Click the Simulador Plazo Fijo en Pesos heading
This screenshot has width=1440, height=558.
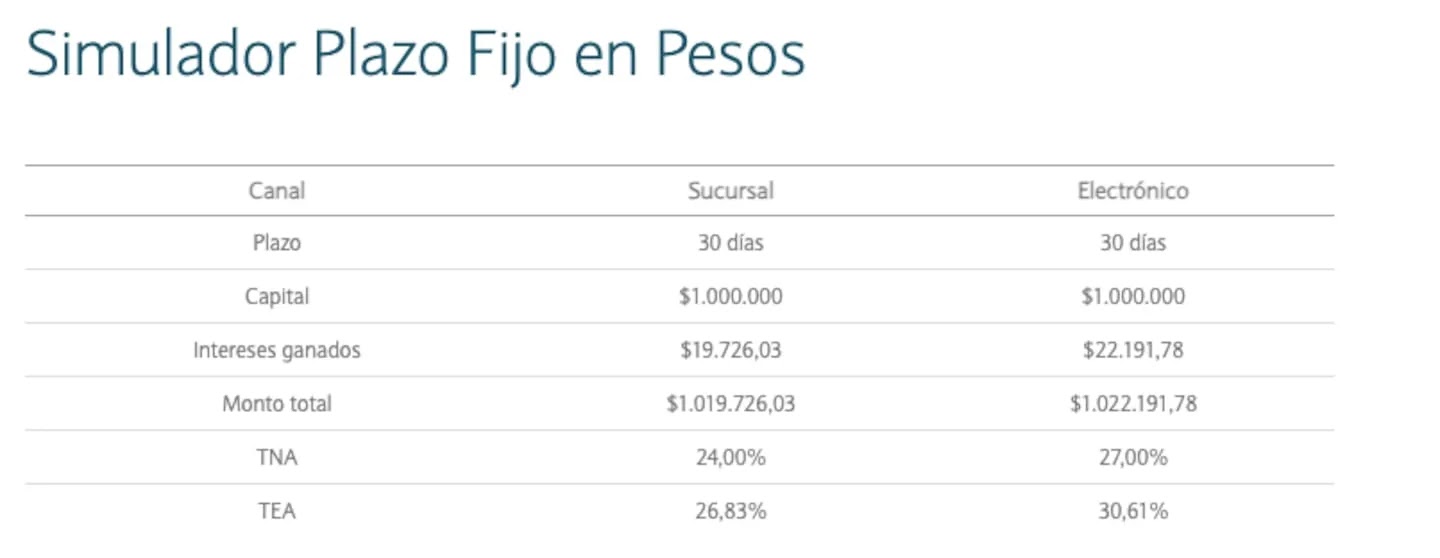coord(415,54)
